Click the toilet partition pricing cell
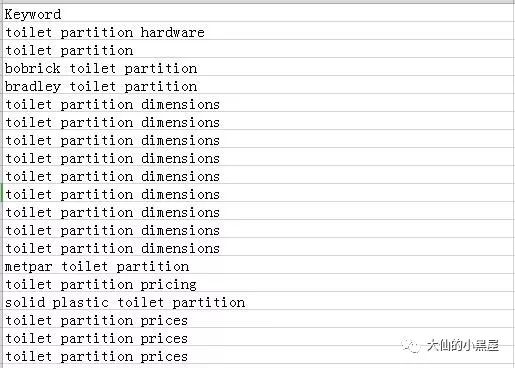The width and height of the screenshot is (515, 368). (258, 283)
